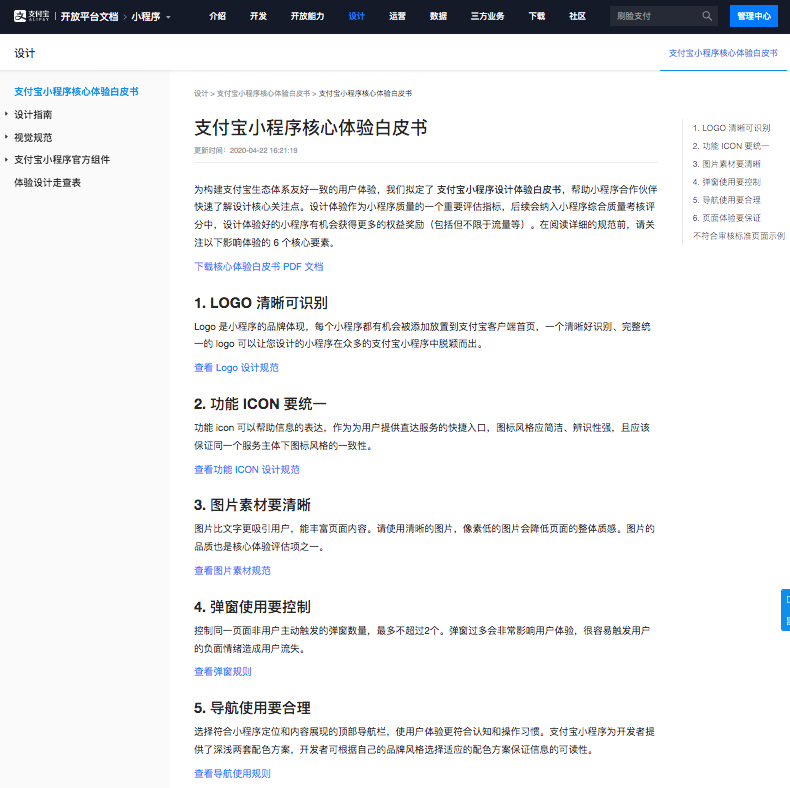790x788 pixels.
Task: Click 设计 in the breadcrumb
Action: click(x=201, y=94)
